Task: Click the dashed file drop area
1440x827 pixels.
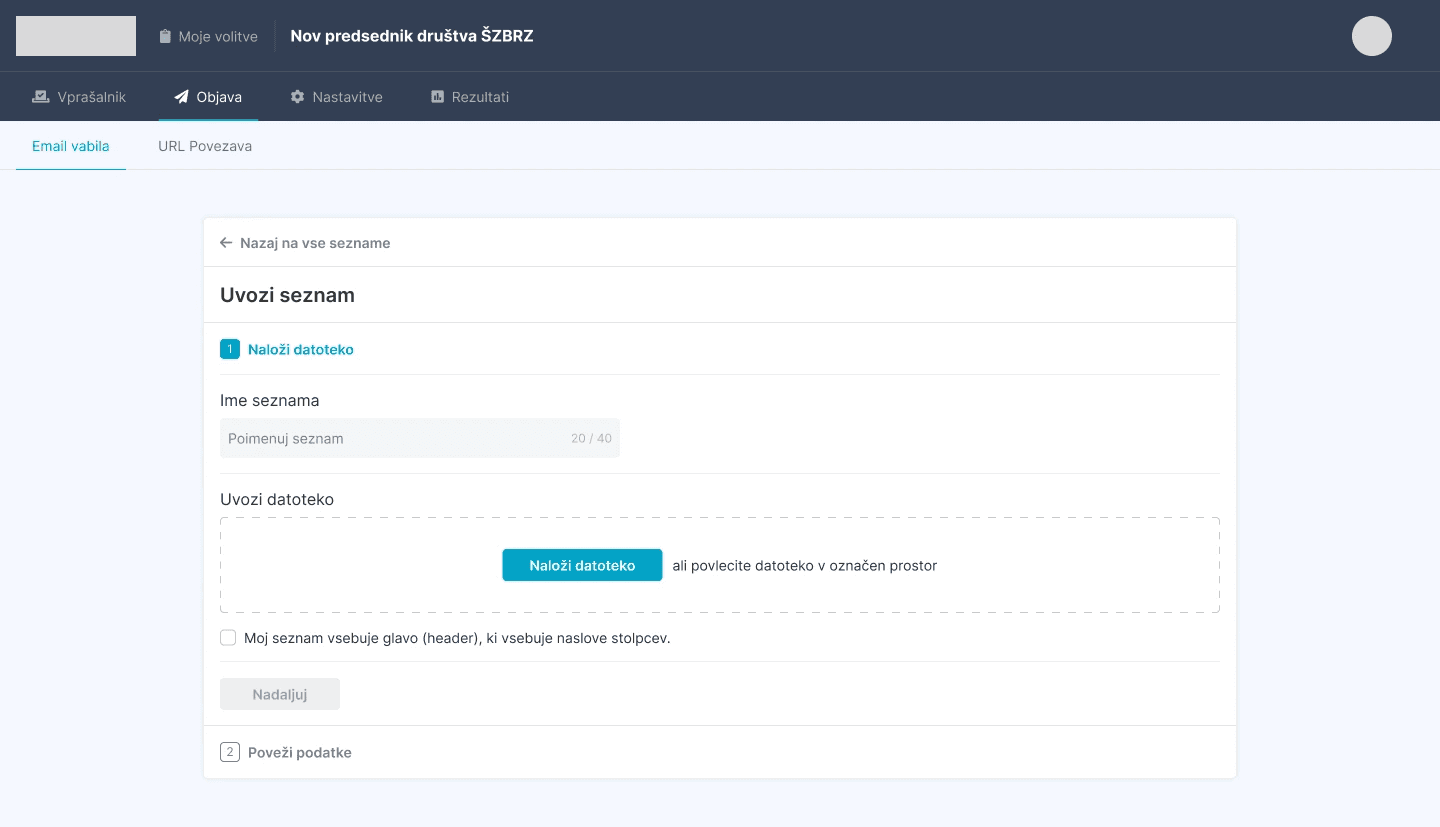Action: 719,564
